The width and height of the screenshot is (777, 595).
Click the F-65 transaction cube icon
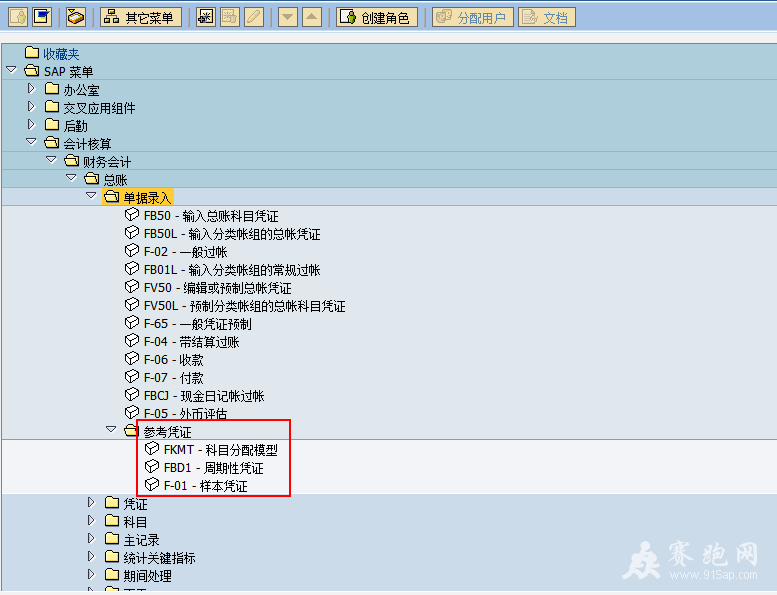click(132, 323)
